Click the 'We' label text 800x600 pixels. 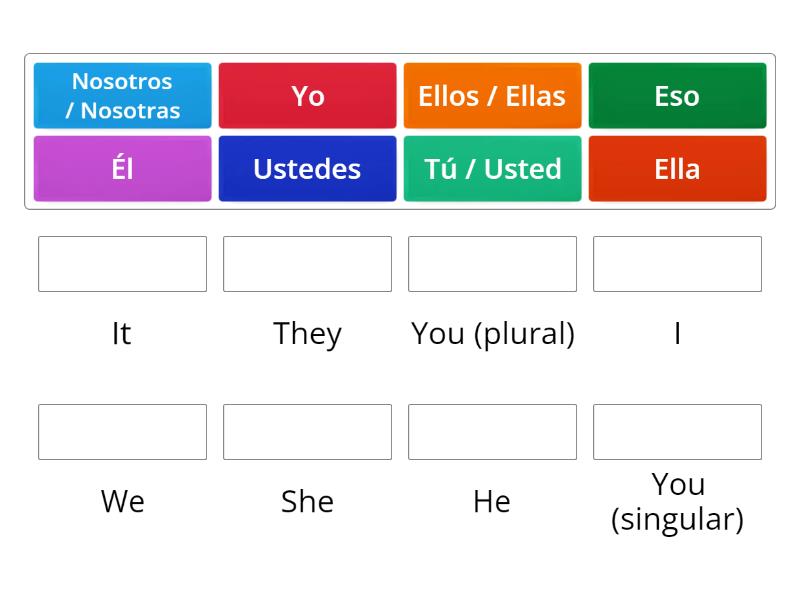point(122,502)
